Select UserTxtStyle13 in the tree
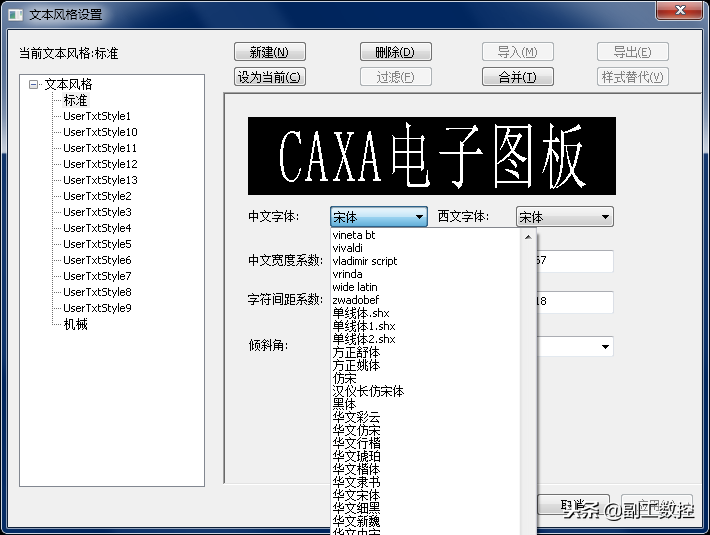 100,180
